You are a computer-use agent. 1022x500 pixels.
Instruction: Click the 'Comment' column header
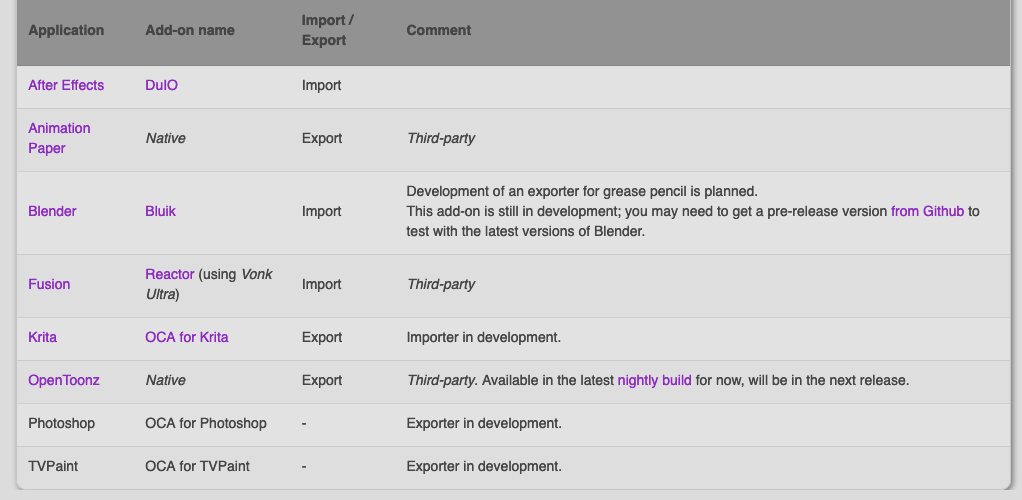click(439, 30)
